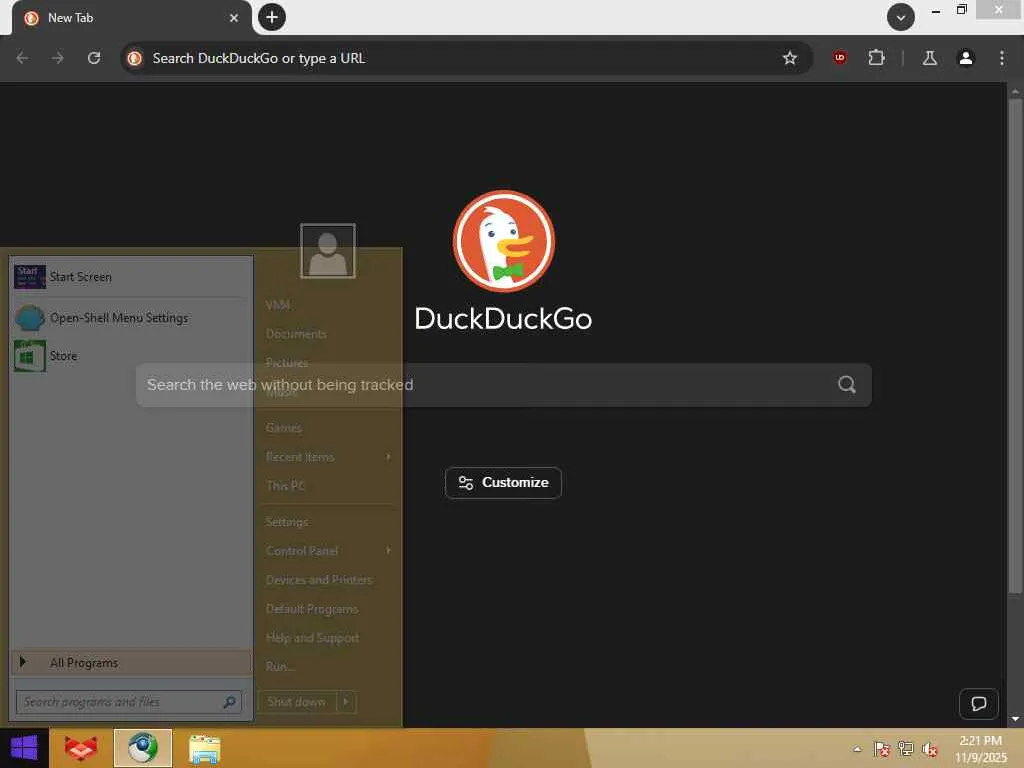Open Action Center flag icon
This screenshot has width=1024, height=768.
click(881, 749)
